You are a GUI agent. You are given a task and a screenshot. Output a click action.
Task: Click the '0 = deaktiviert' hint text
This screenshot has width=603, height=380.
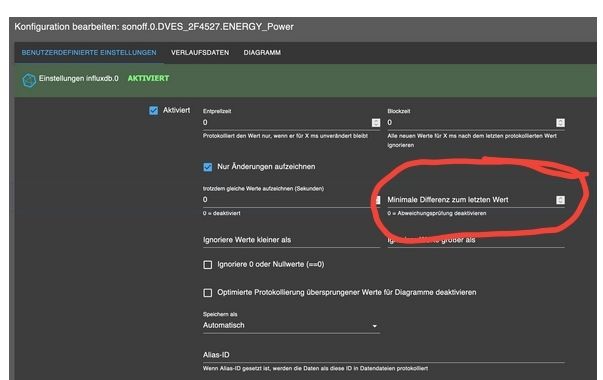(x=222, y=213)
